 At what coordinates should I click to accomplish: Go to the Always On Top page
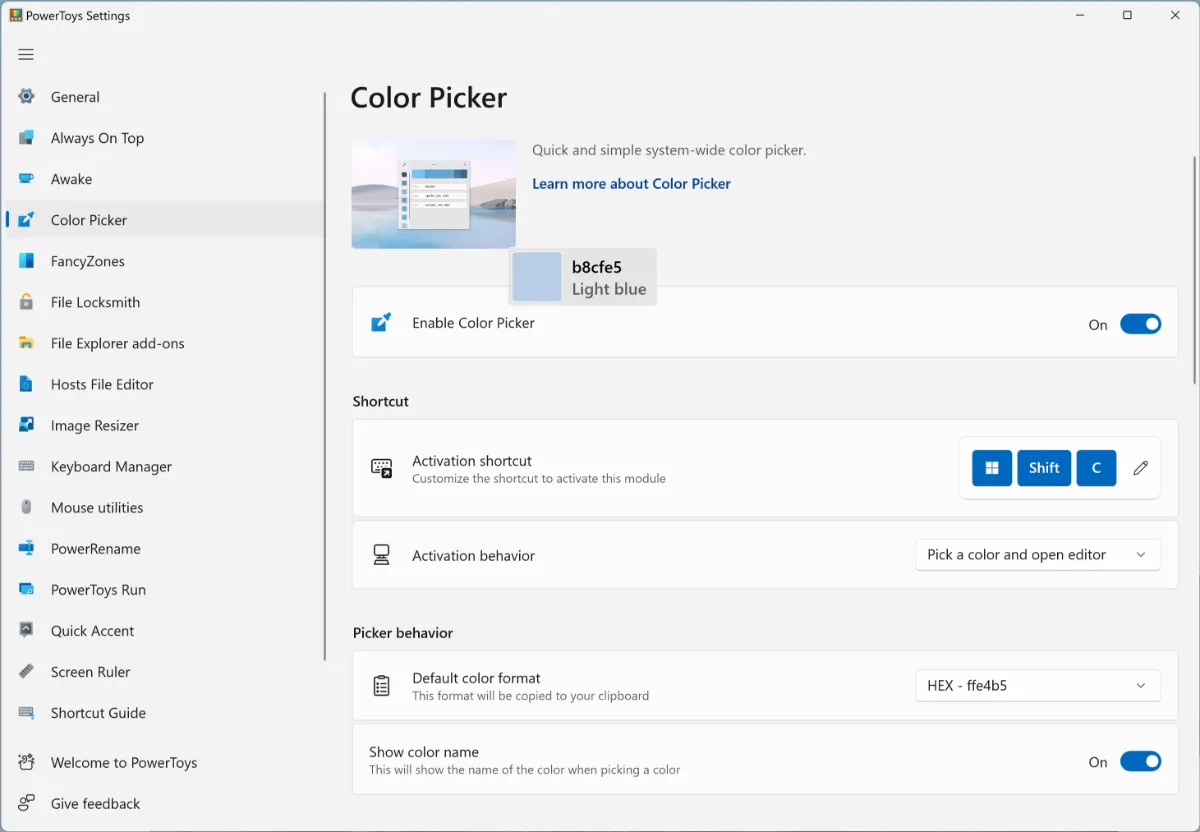point(97,138)
